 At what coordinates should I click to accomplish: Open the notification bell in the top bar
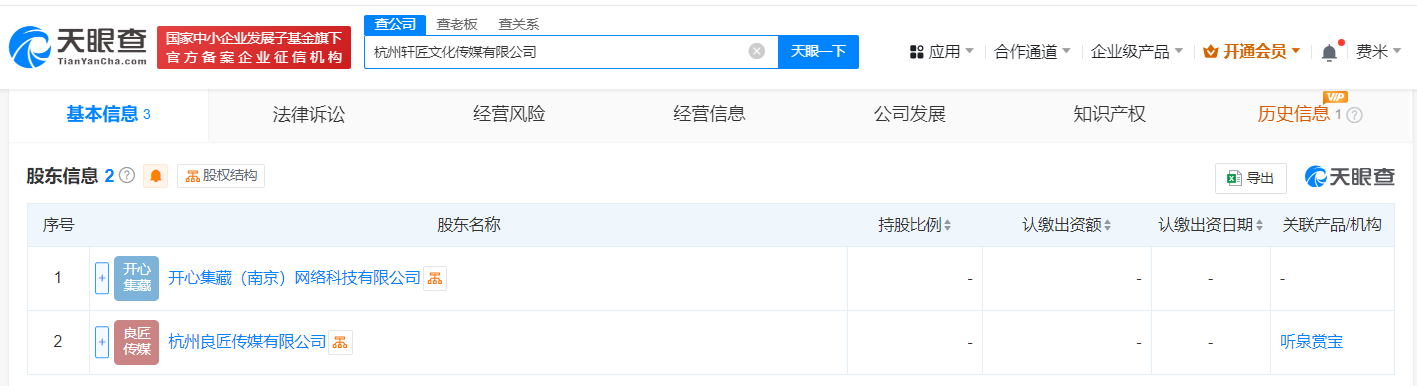pos(1329,52)
